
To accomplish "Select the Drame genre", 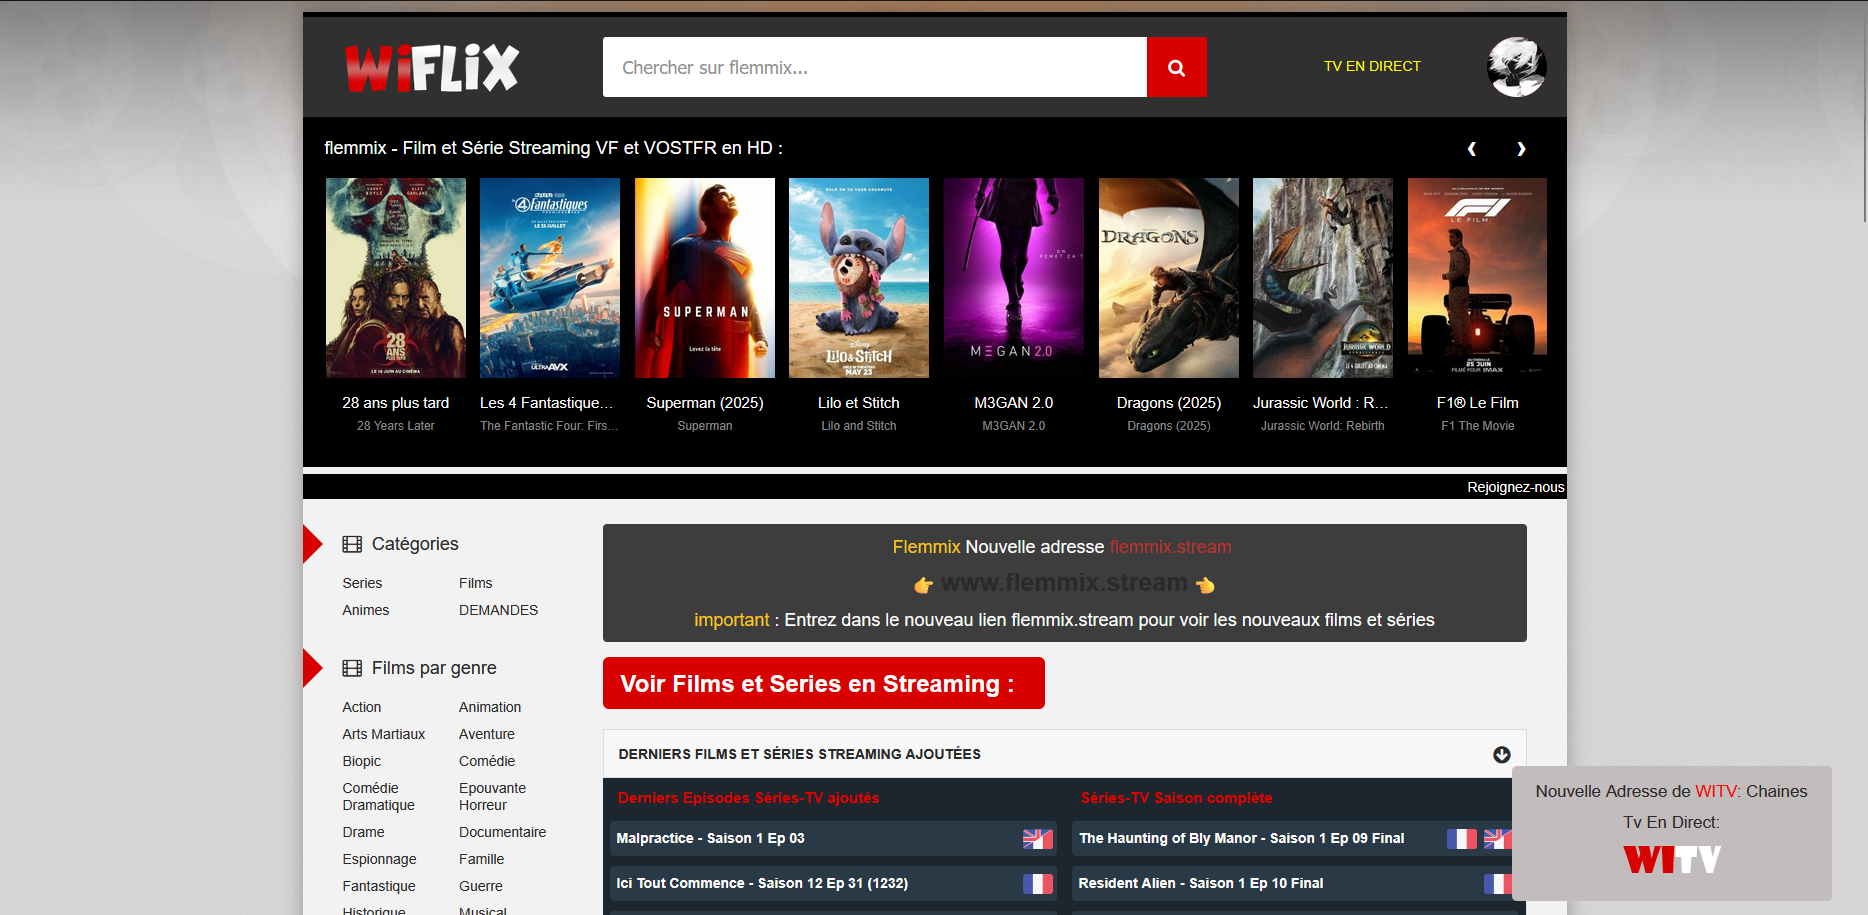I will (x=363, y=832).
